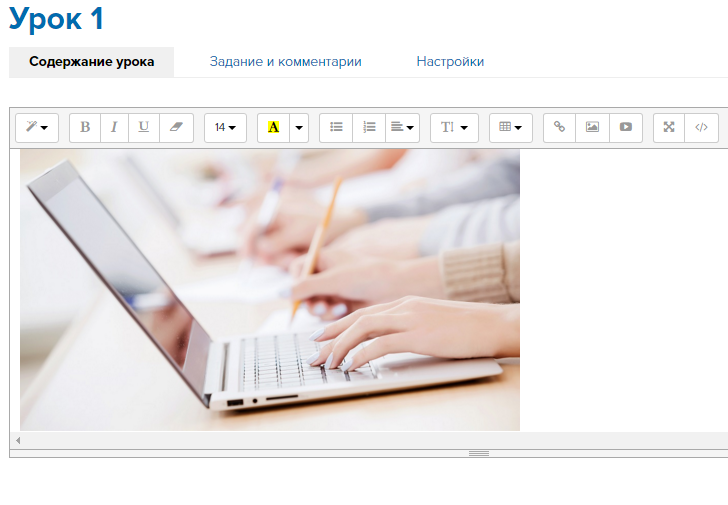
Task: Open the line height dropdown
Action: [454, 127]
